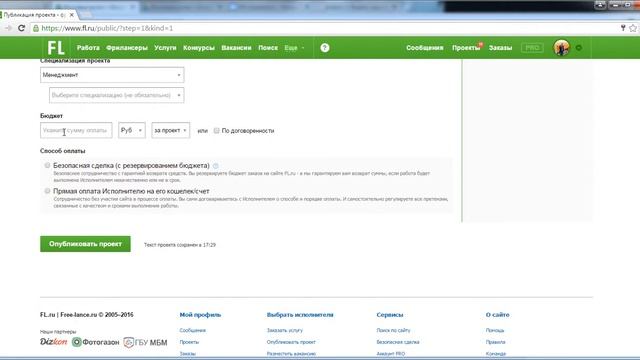Click the info icon next to Безопасная сделка
This screenshot has height=360, width=640.
[x=216, y=166]
